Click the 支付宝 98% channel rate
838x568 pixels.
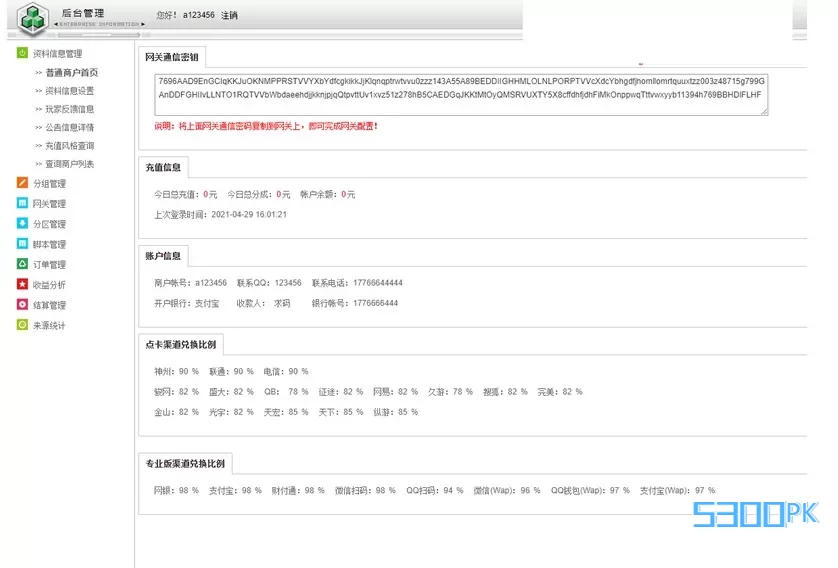point(235,491)
